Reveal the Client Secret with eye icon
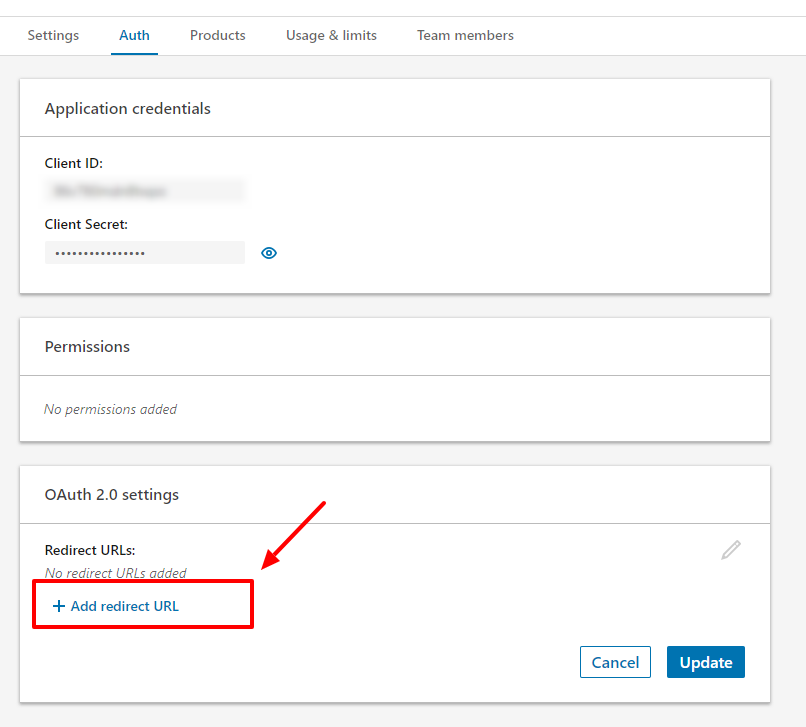 point(268,253)
